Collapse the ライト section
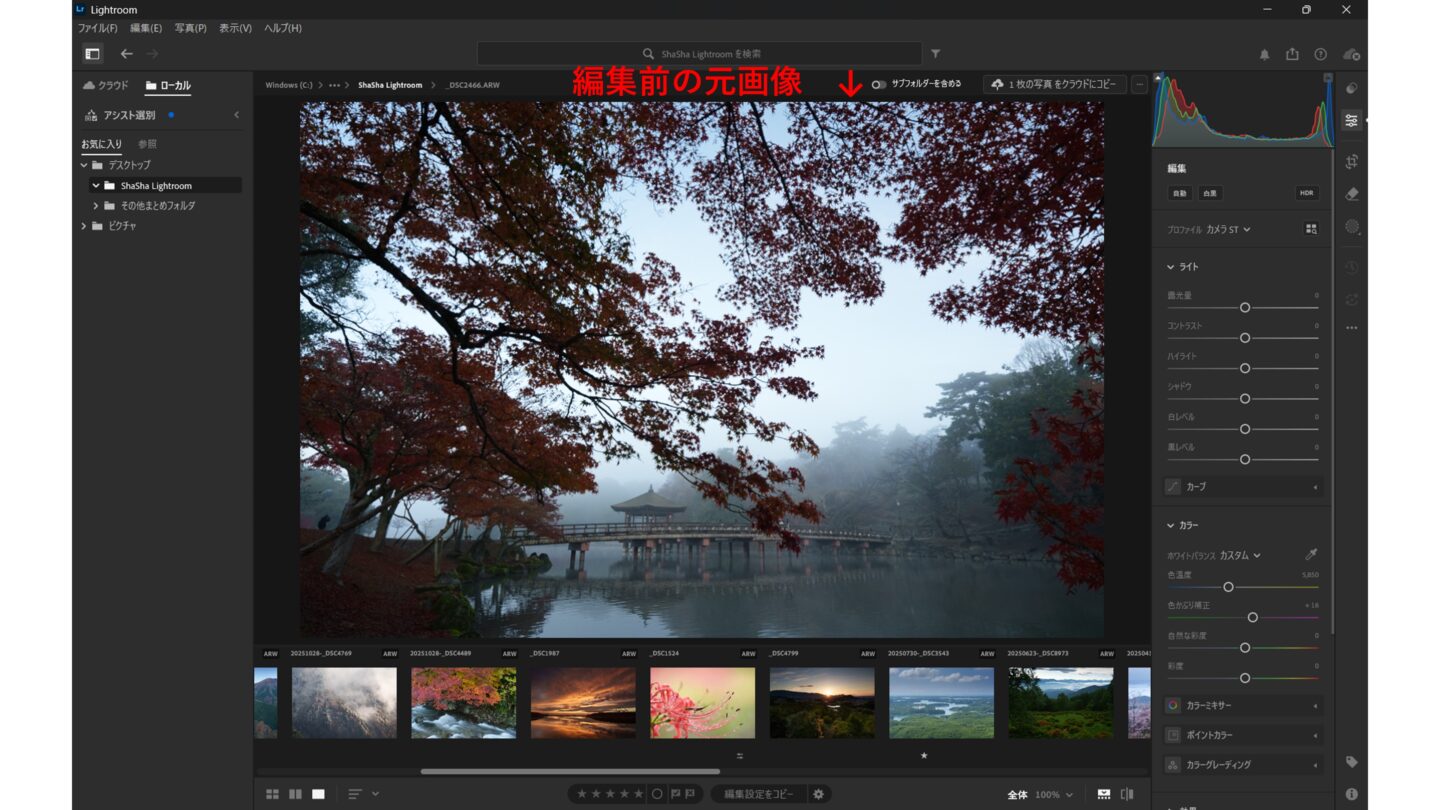The width and height of the screenshot is (1440, 810). 1171,267
